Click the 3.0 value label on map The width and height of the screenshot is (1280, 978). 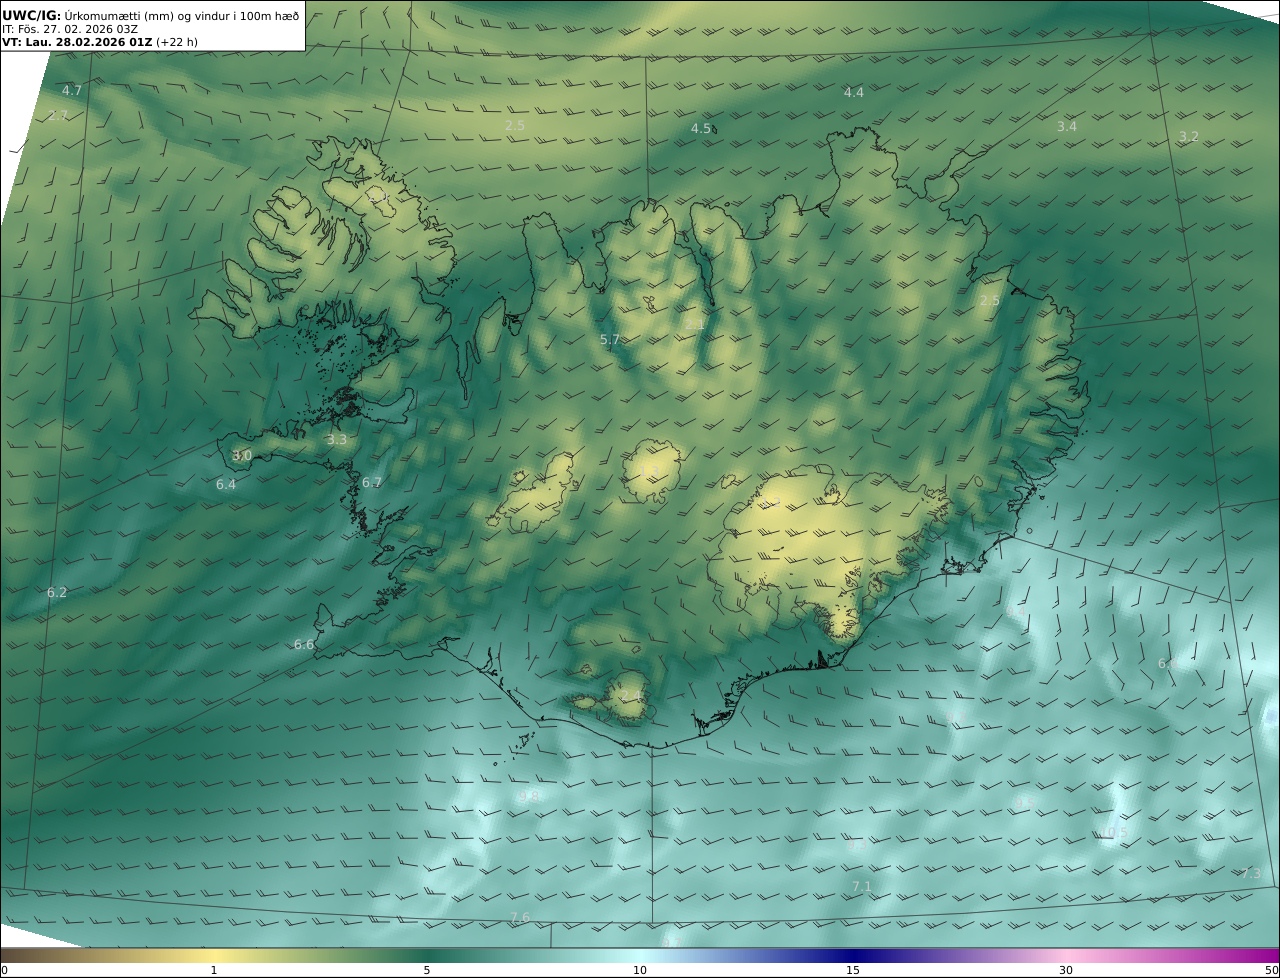tap(242, 456)
